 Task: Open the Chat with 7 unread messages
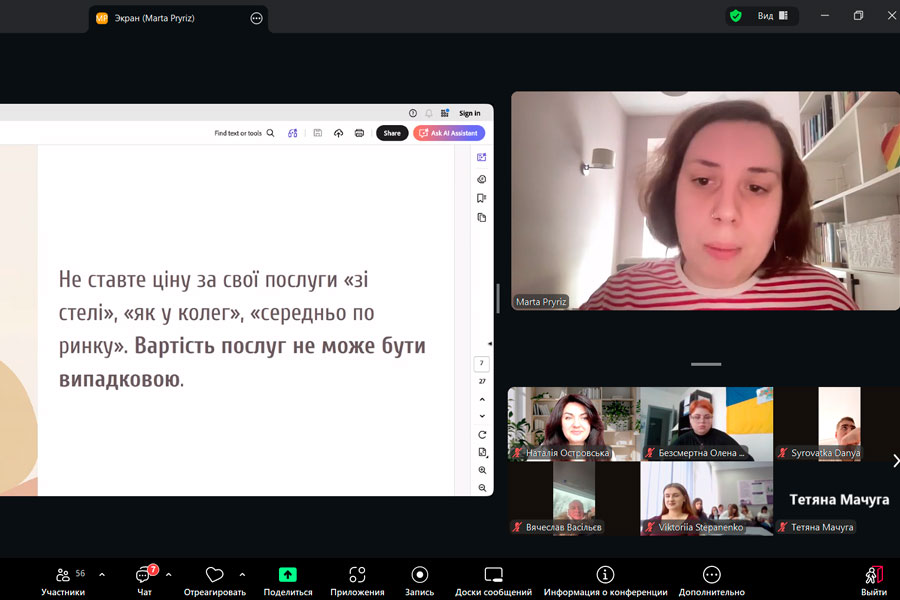144,580
